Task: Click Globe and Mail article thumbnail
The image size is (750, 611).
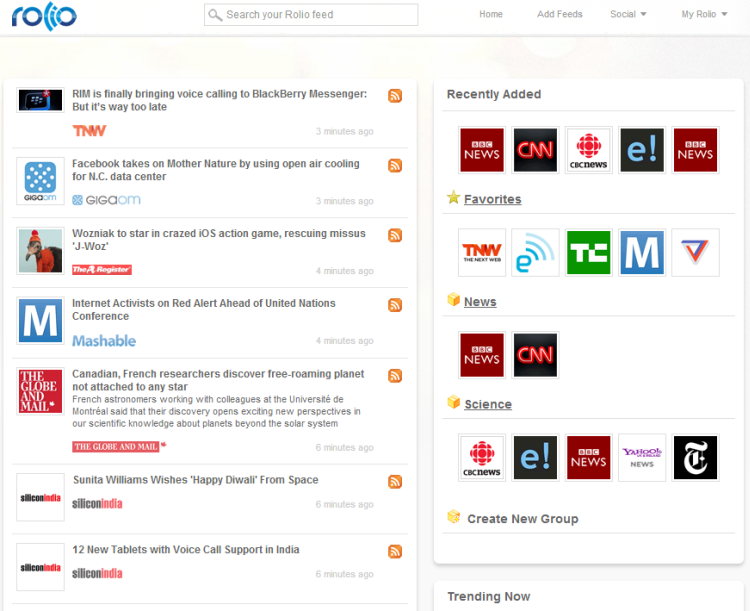Action: (x=40, y=391)
